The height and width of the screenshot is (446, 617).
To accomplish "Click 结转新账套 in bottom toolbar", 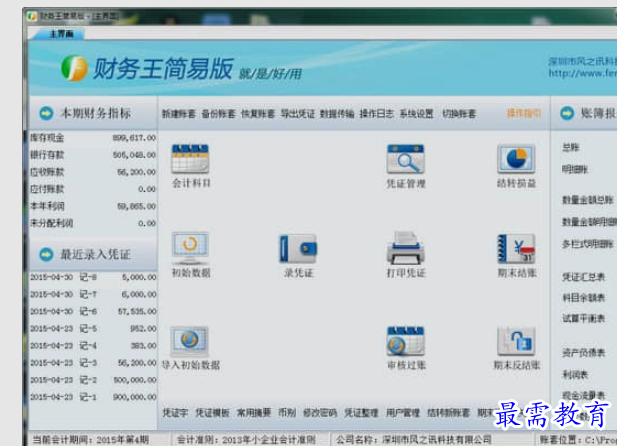I will (x=449, y=413).
